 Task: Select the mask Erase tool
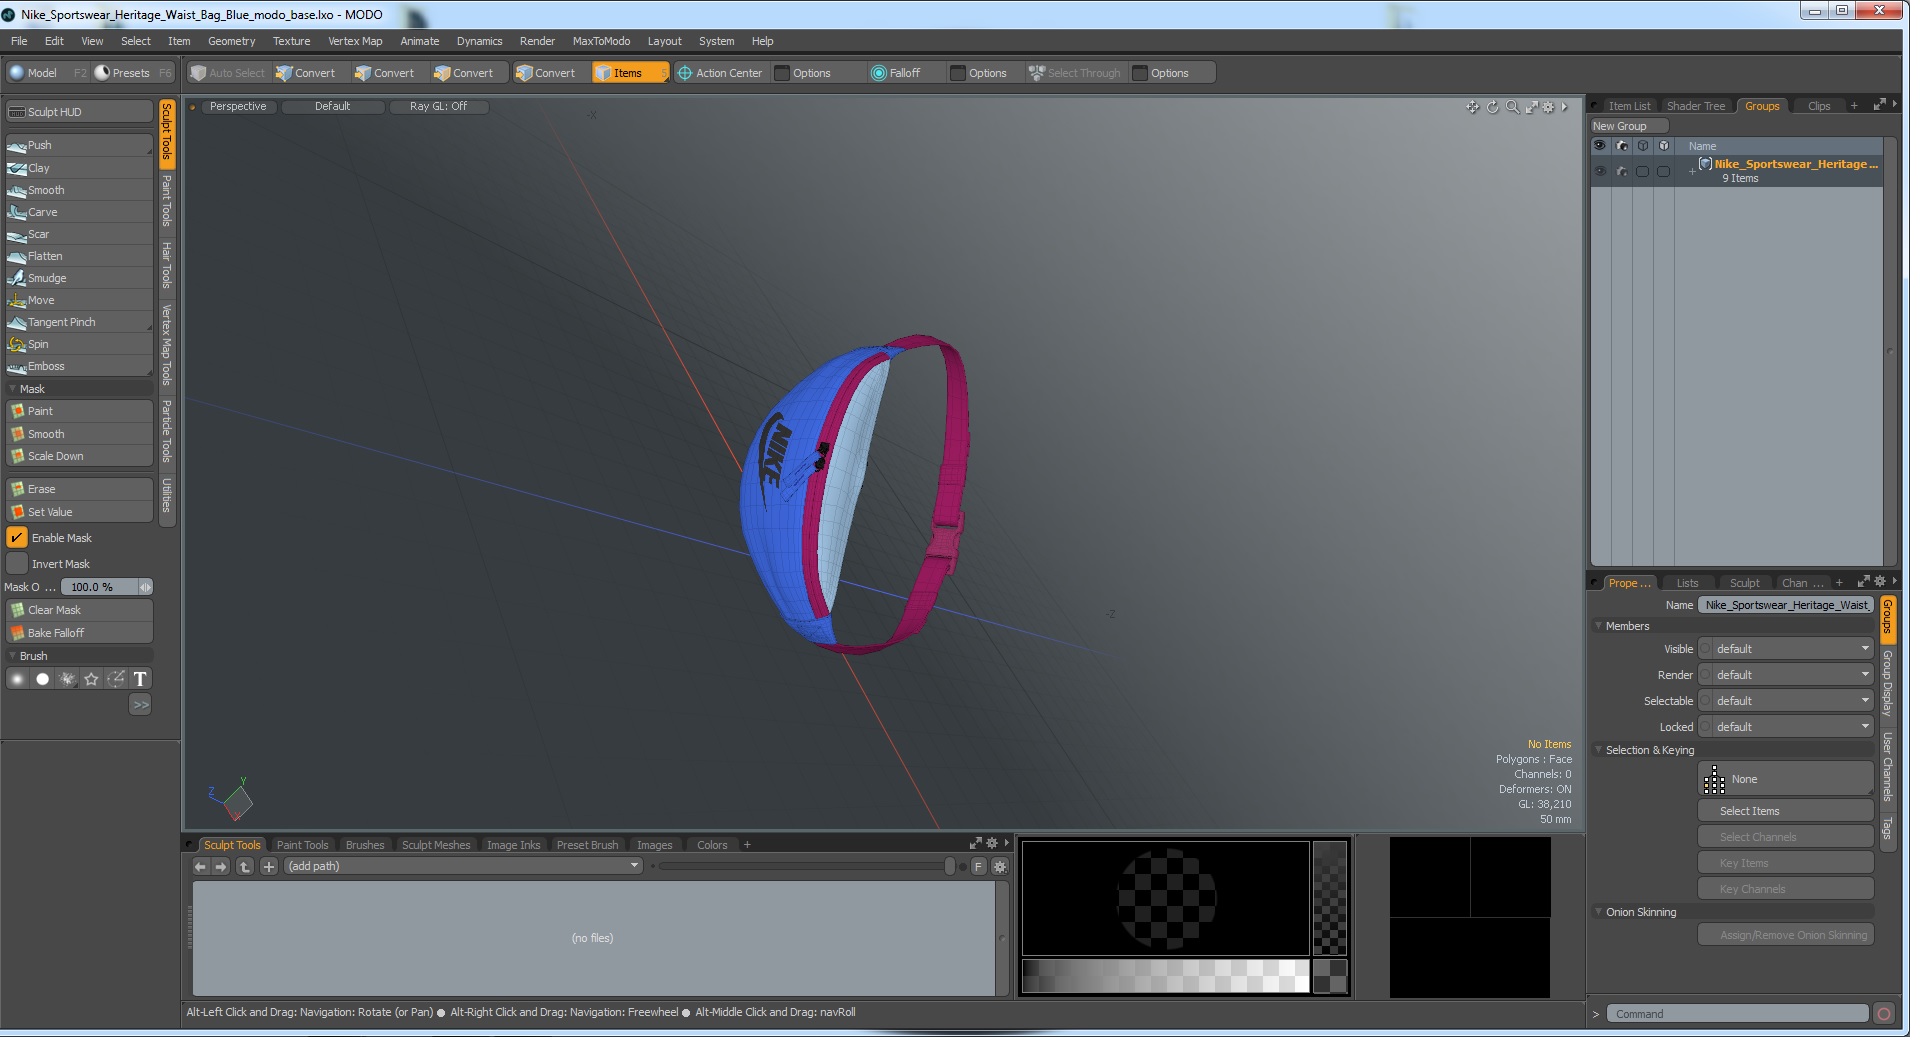pos(79,489)
